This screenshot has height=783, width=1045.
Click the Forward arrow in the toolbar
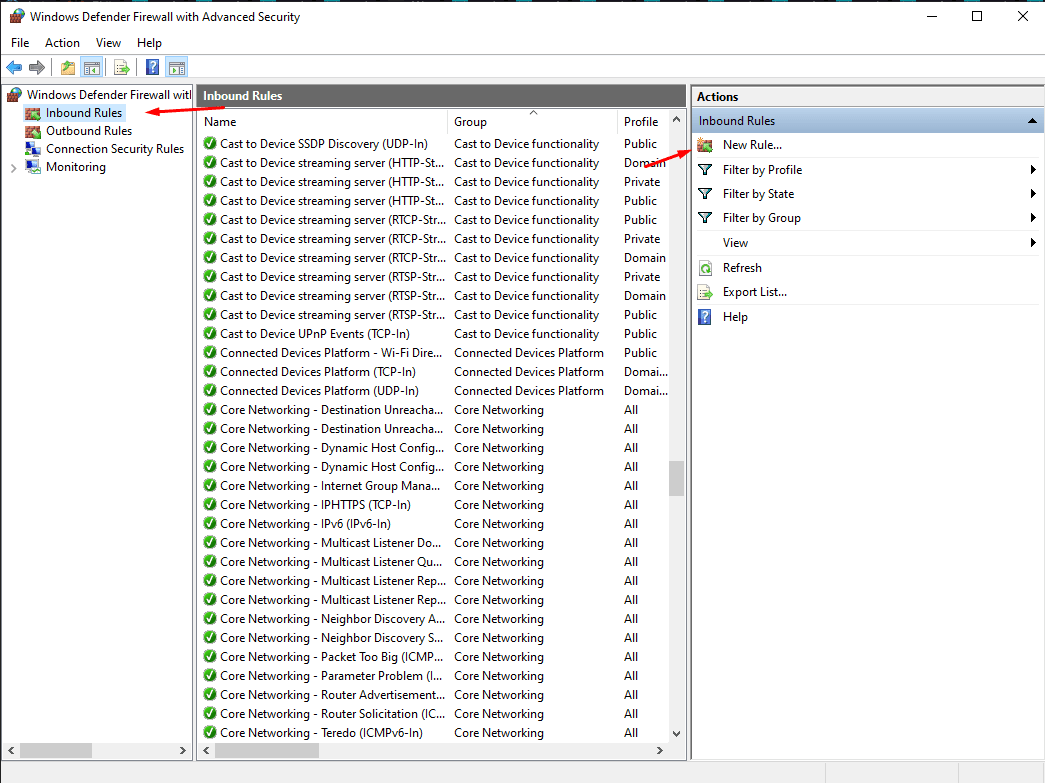(x=37, y=67)
